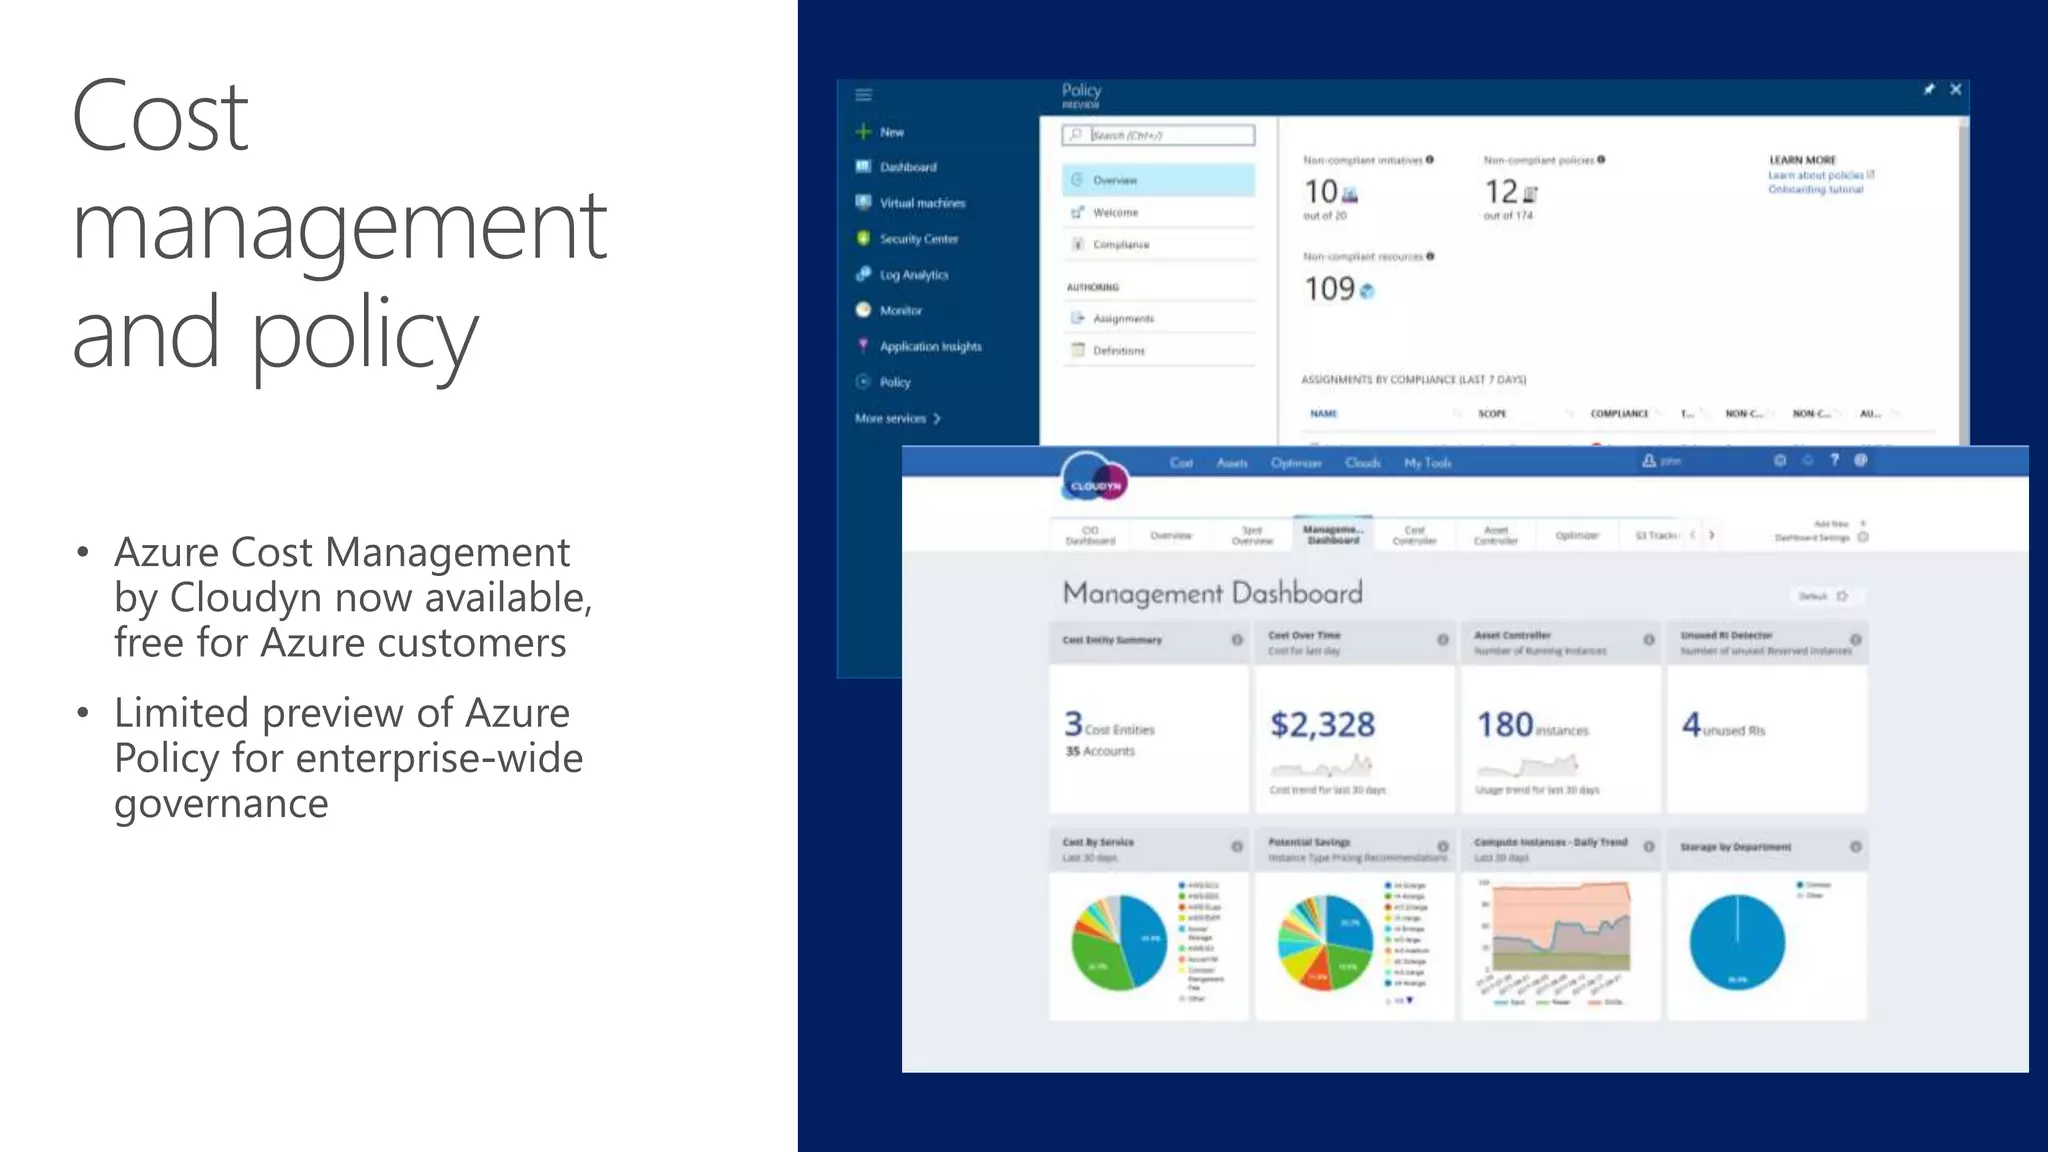Click the Onboarding tutorial link
The width and height of the screenshot is (2048, 1152).
[1814, 189]
